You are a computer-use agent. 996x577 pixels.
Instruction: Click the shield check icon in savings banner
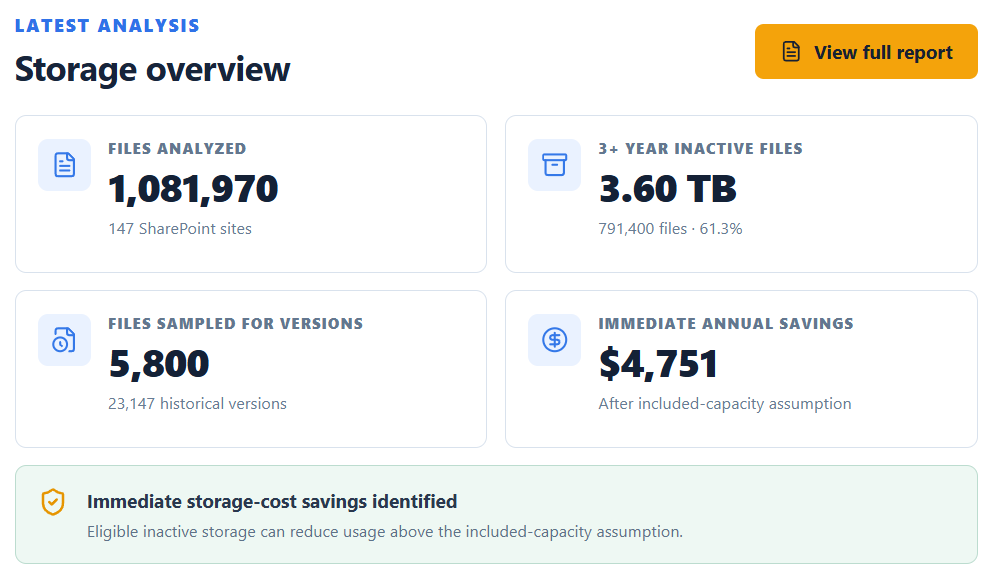pyautogui.click(x=53, y=502)
